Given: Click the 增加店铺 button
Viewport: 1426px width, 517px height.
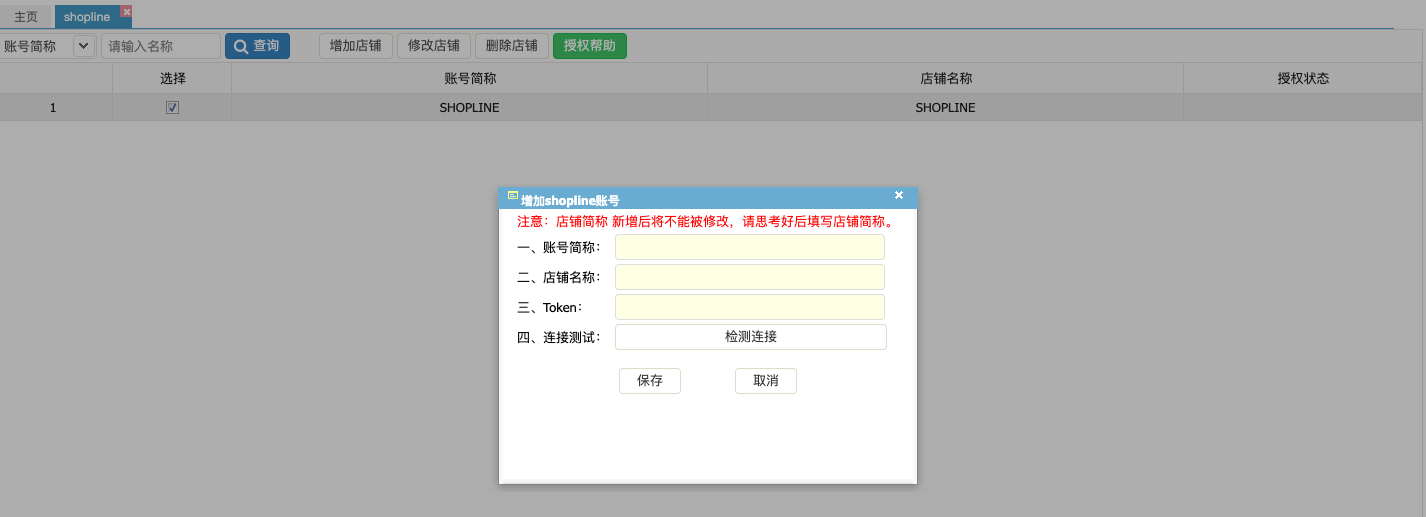Looking at the screenshot, I should [x=356, y=46].
